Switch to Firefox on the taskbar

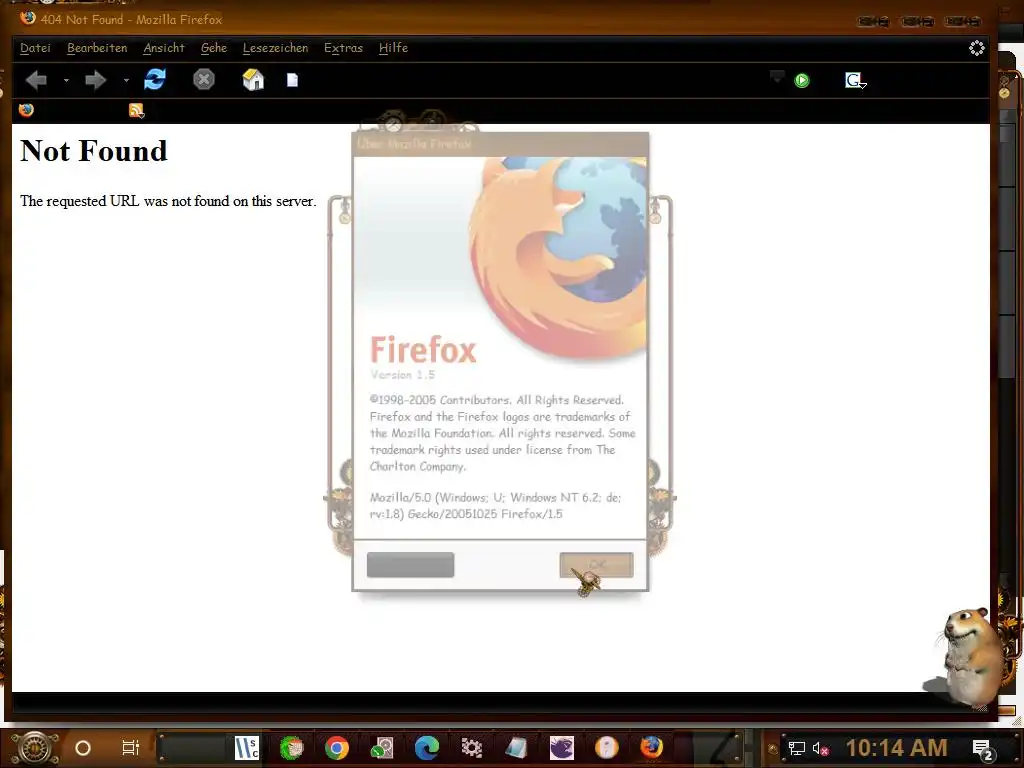651,748
